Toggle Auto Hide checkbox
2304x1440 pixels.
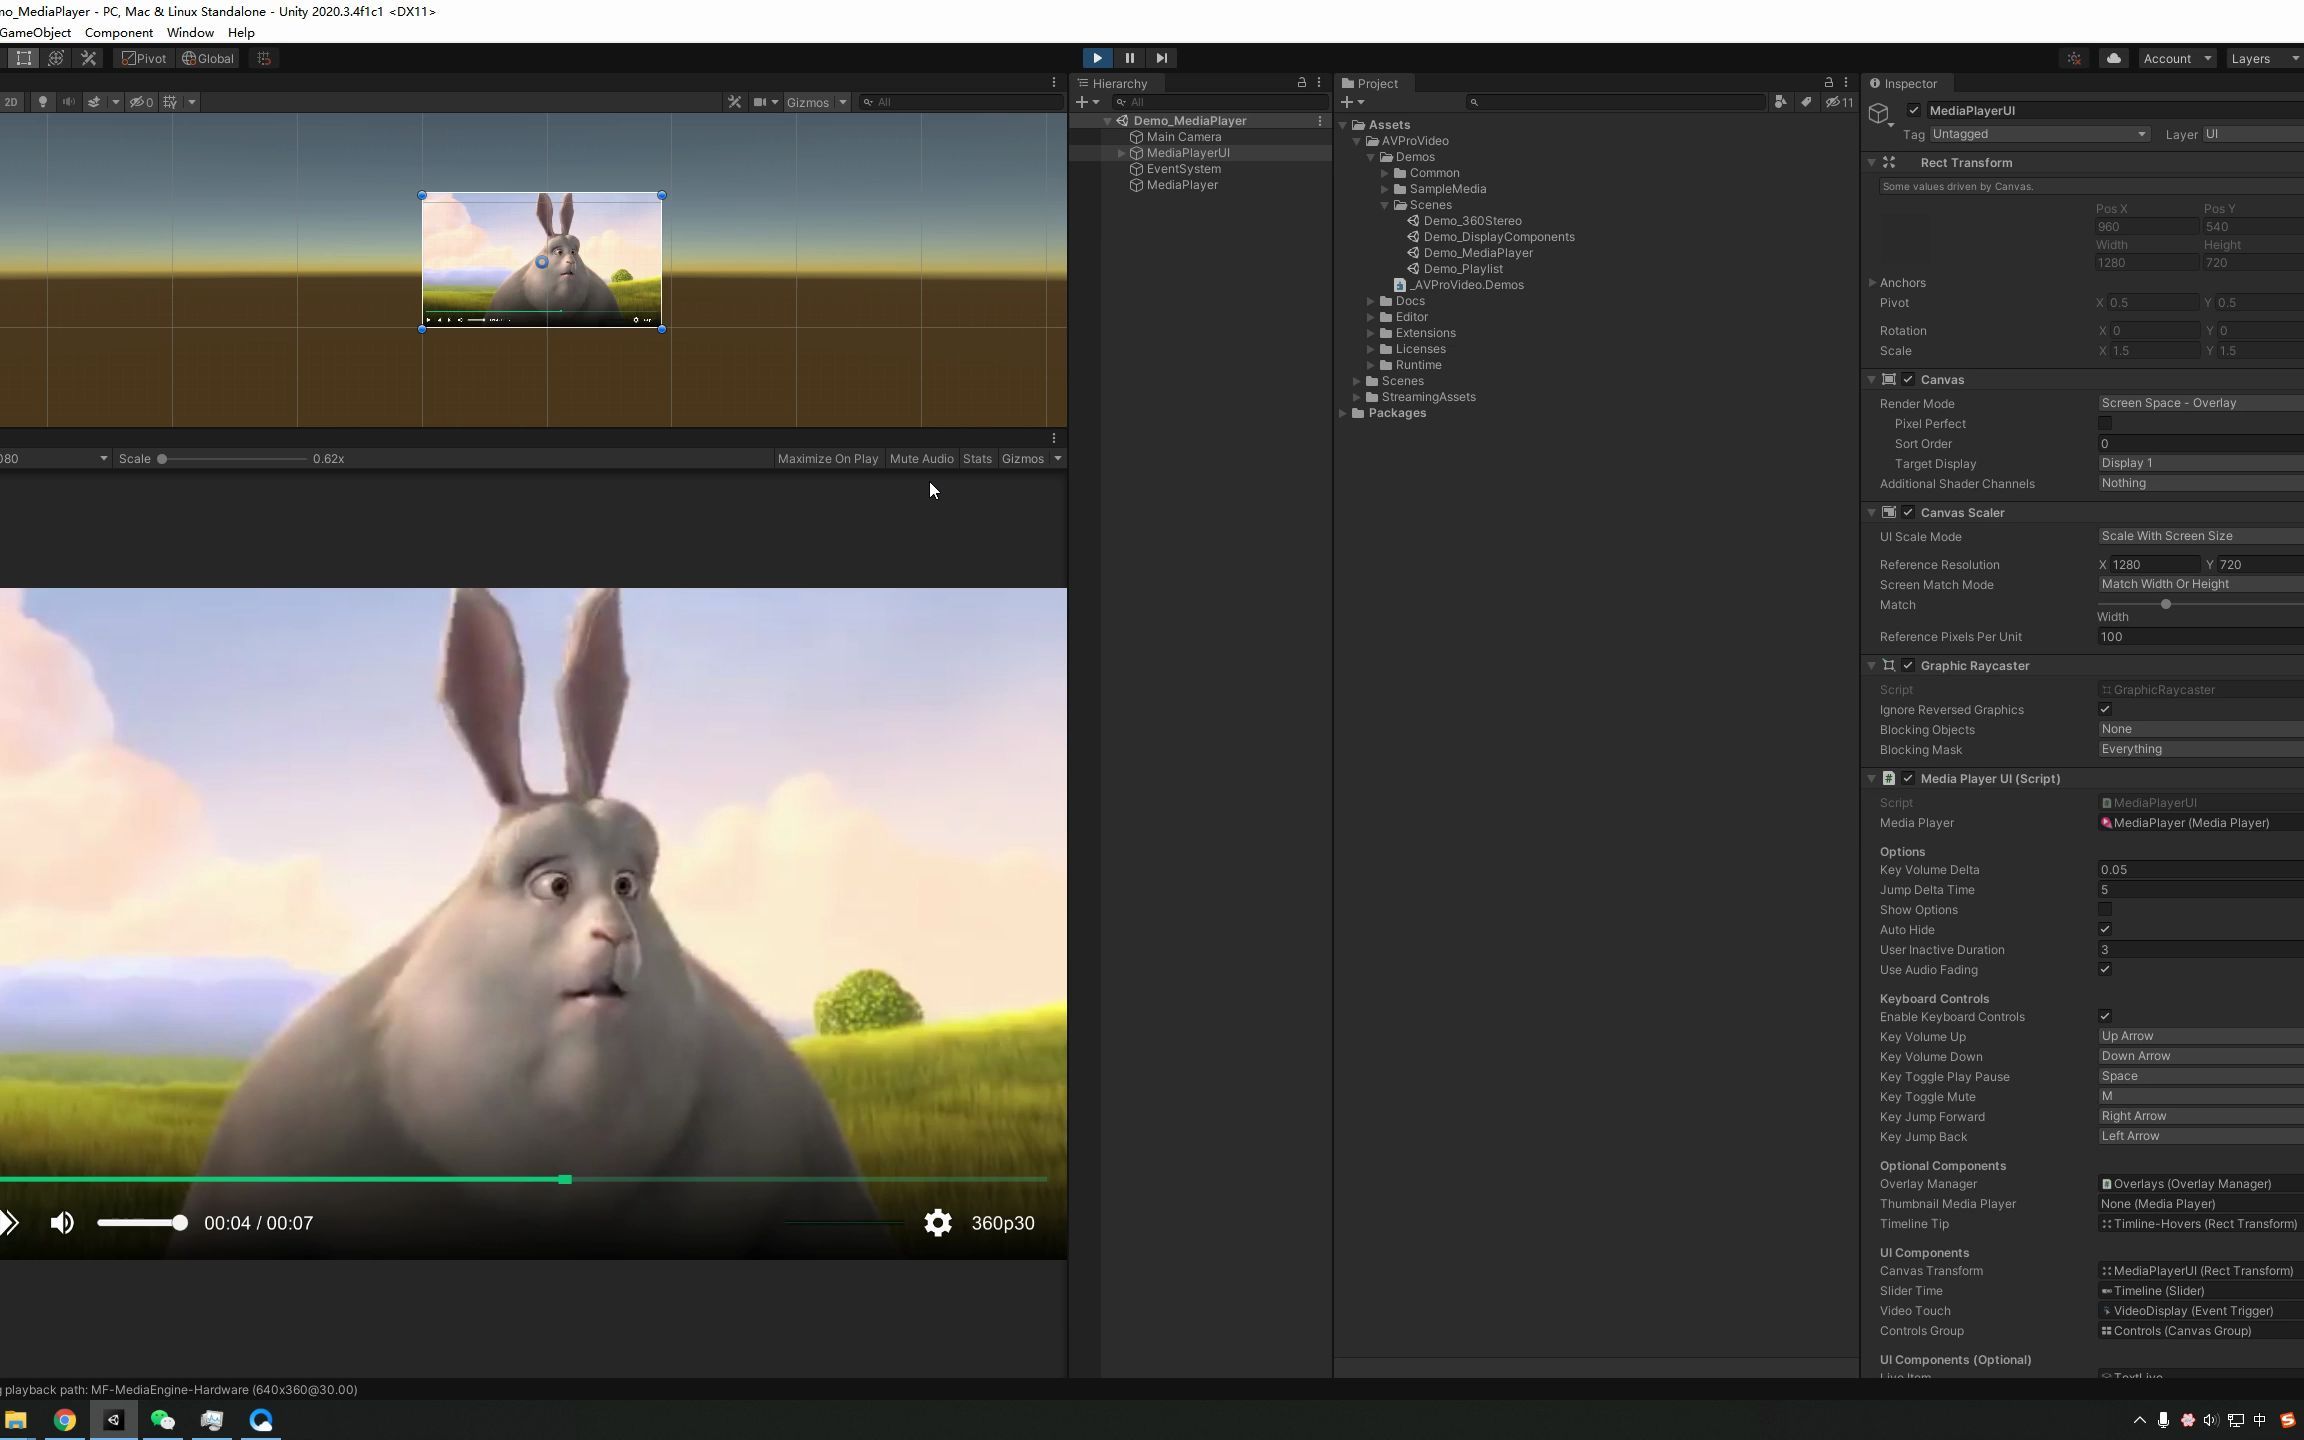click(2105, 930)
